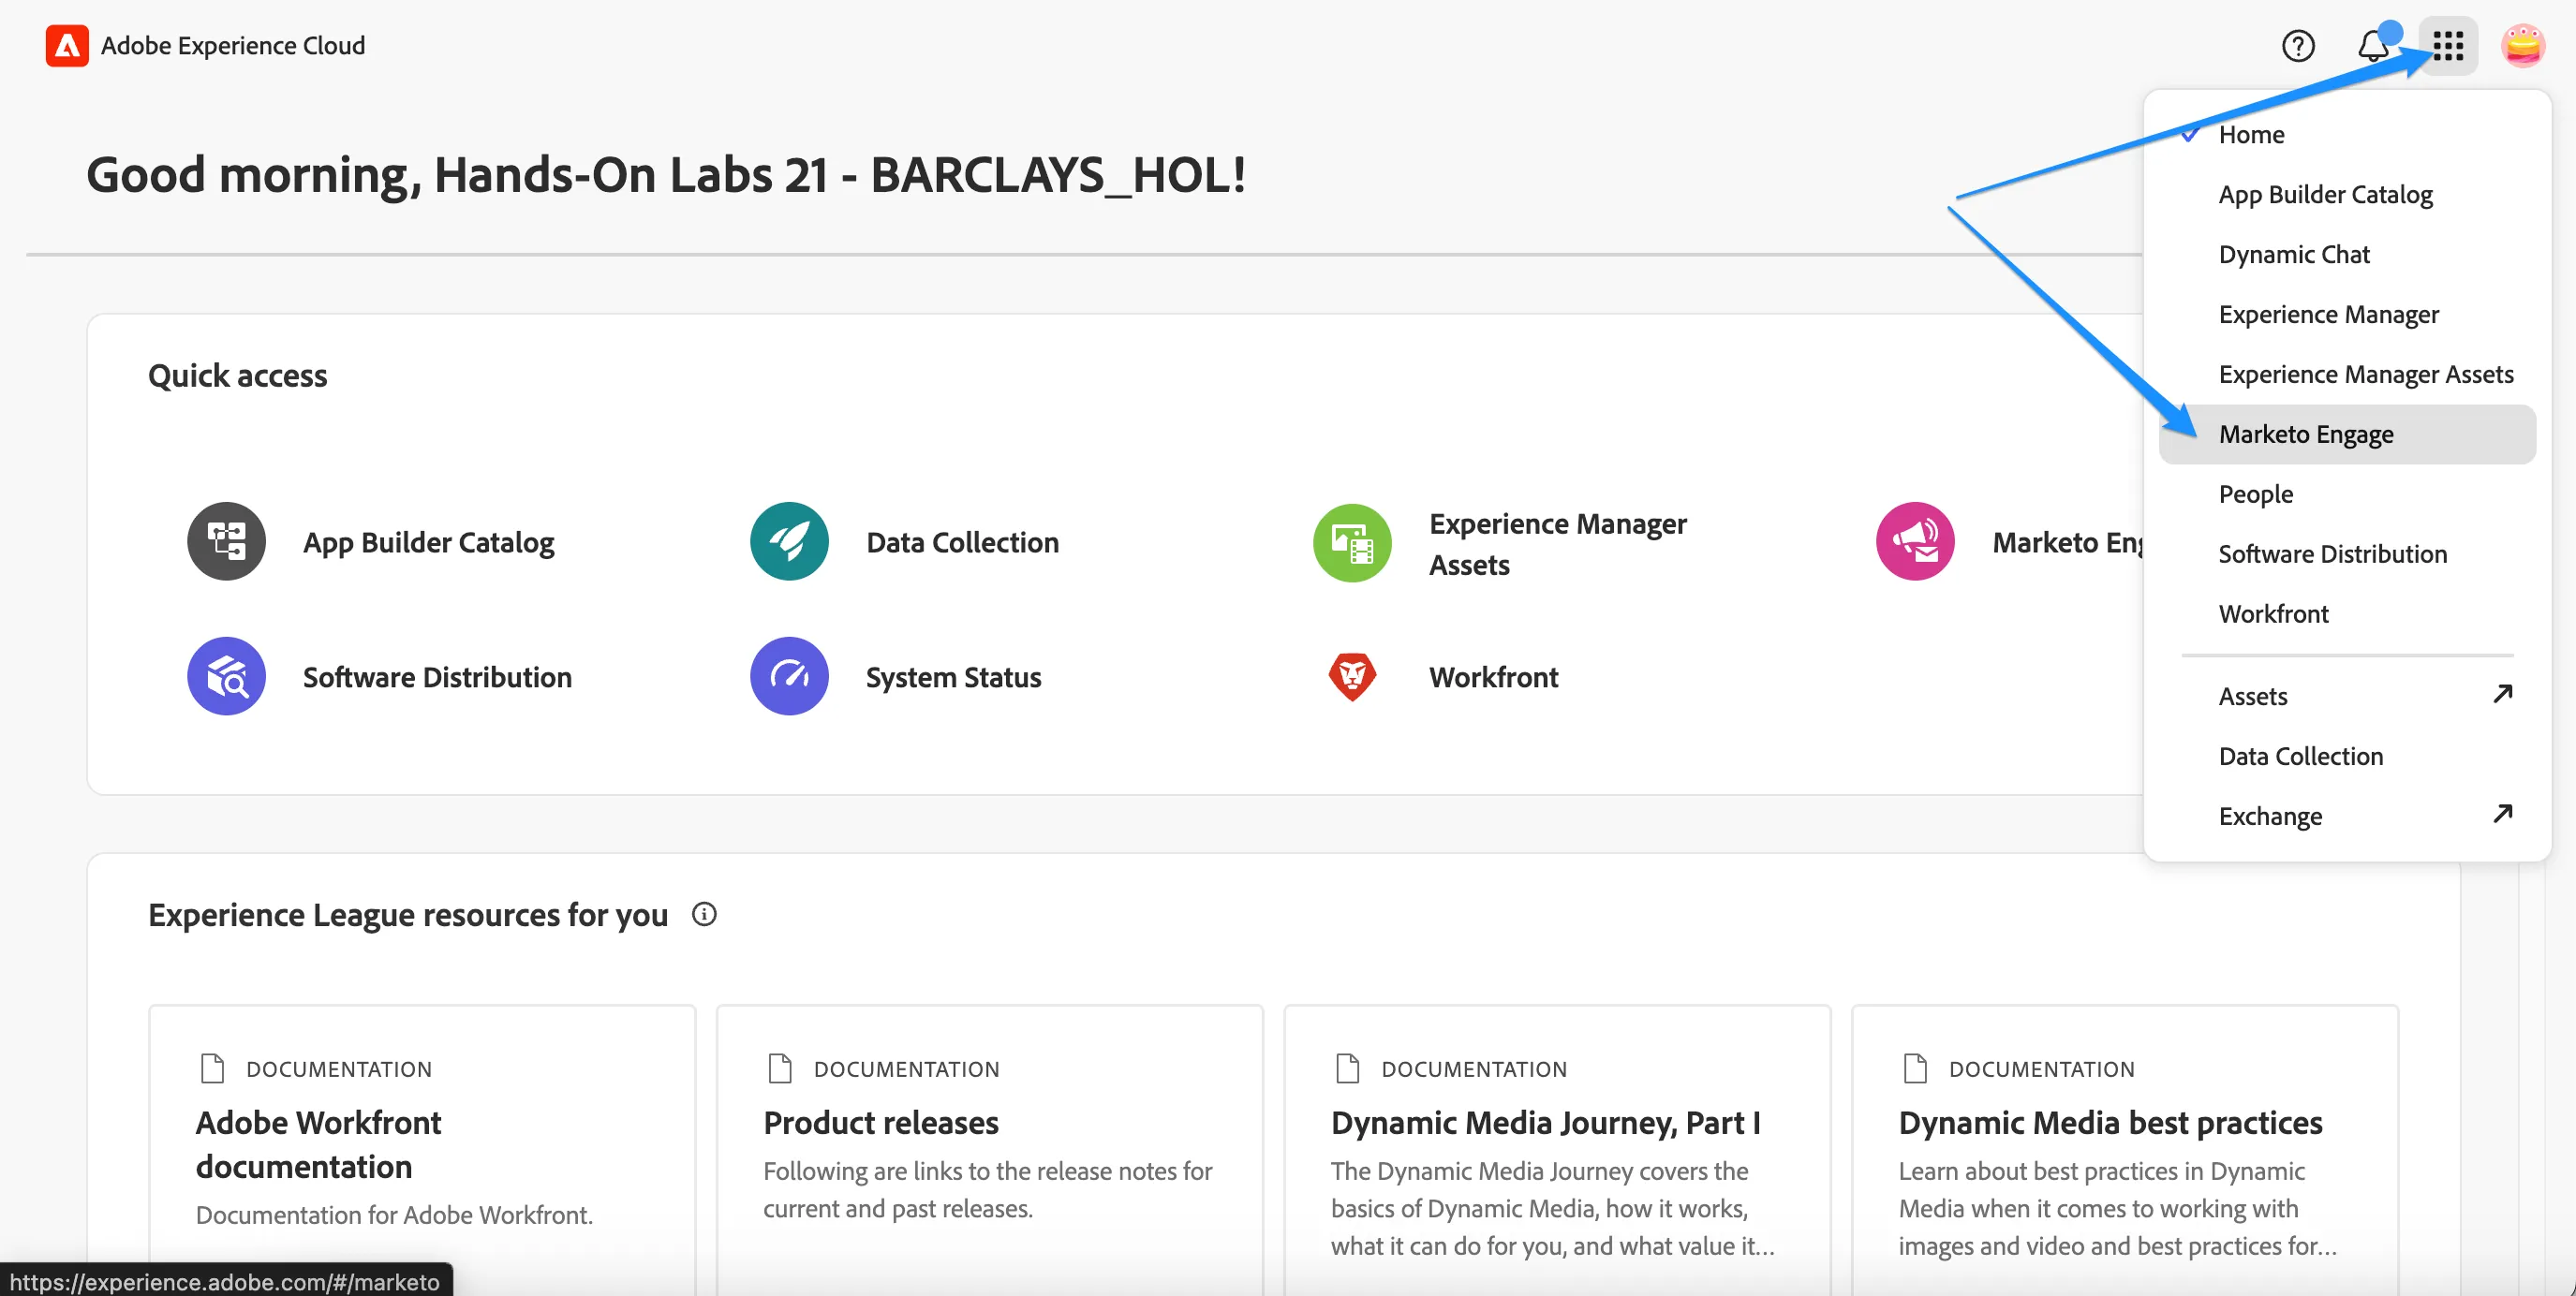Click the Software Distribution quick access icon
The width and height of the screenshot is (2576, 1296).
click(226, 676)
